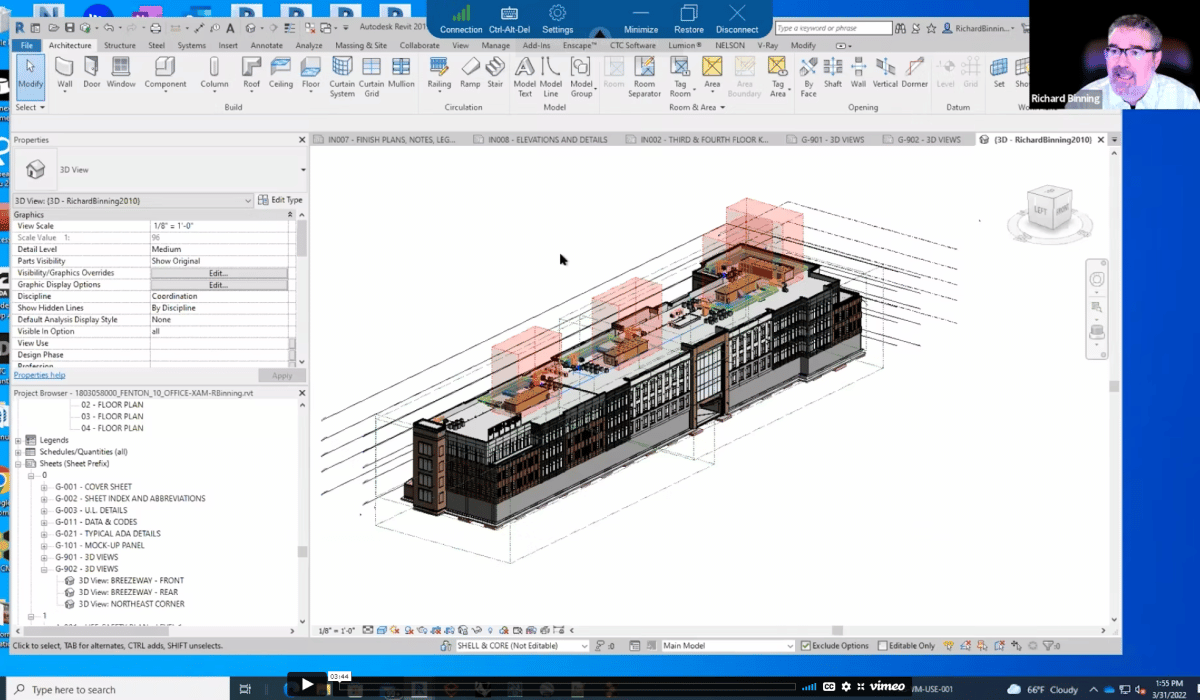Choose the Mullion tool

[401, 72]
